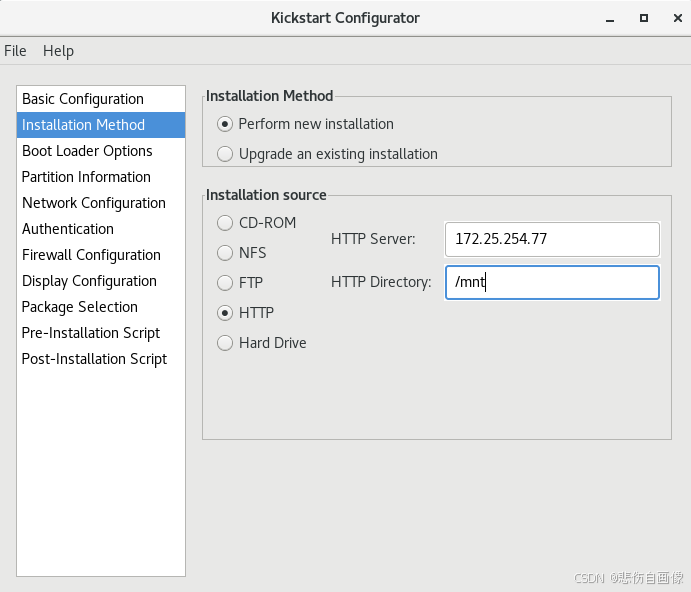Open Post-Installation Script section
691x592 pixels.
(x=101, y=359)
